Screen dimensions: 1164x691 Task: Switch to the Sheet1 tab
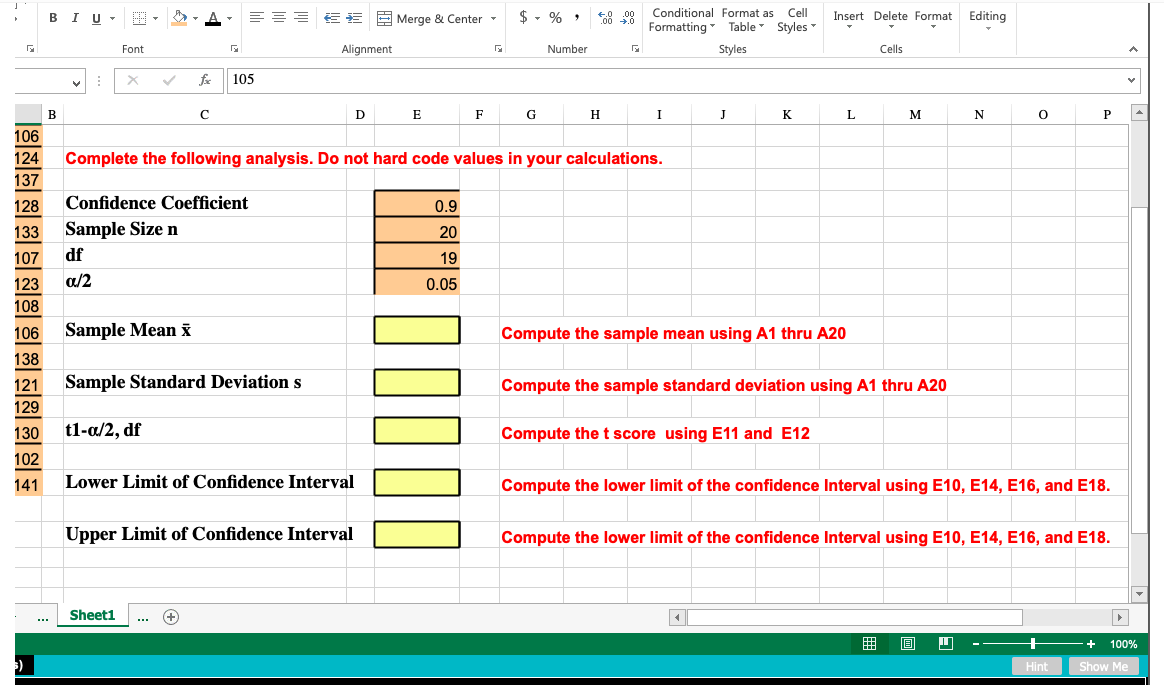click(92, 615)
